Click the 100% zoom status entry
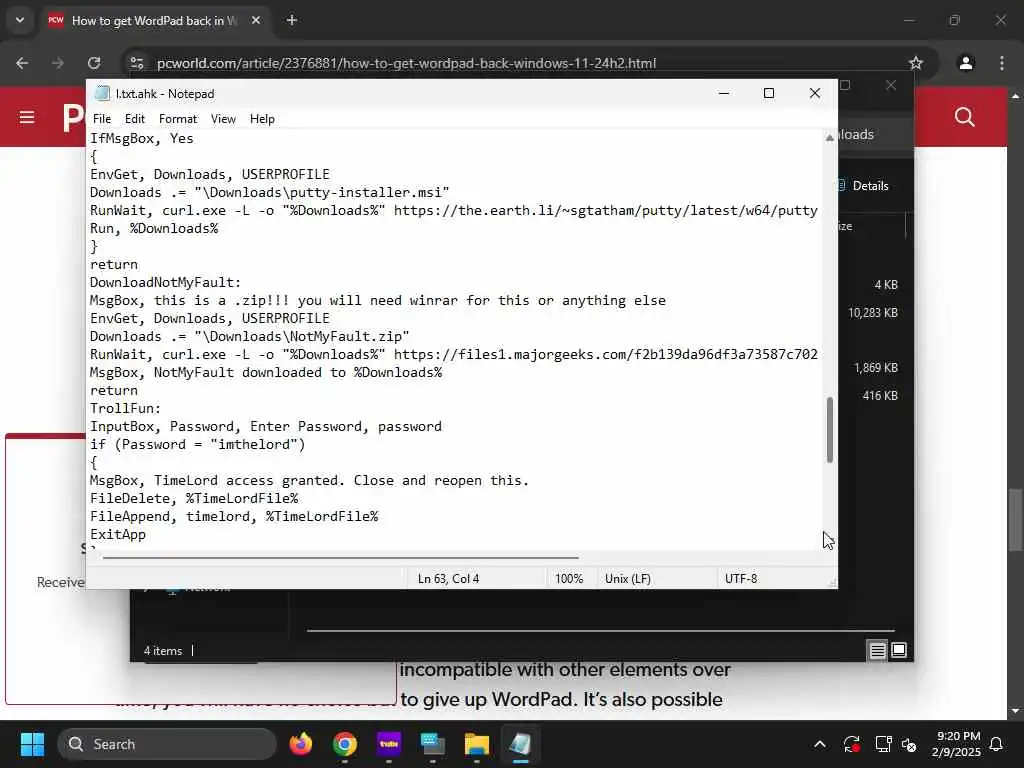1024x768 pixels. coord(569,579)
